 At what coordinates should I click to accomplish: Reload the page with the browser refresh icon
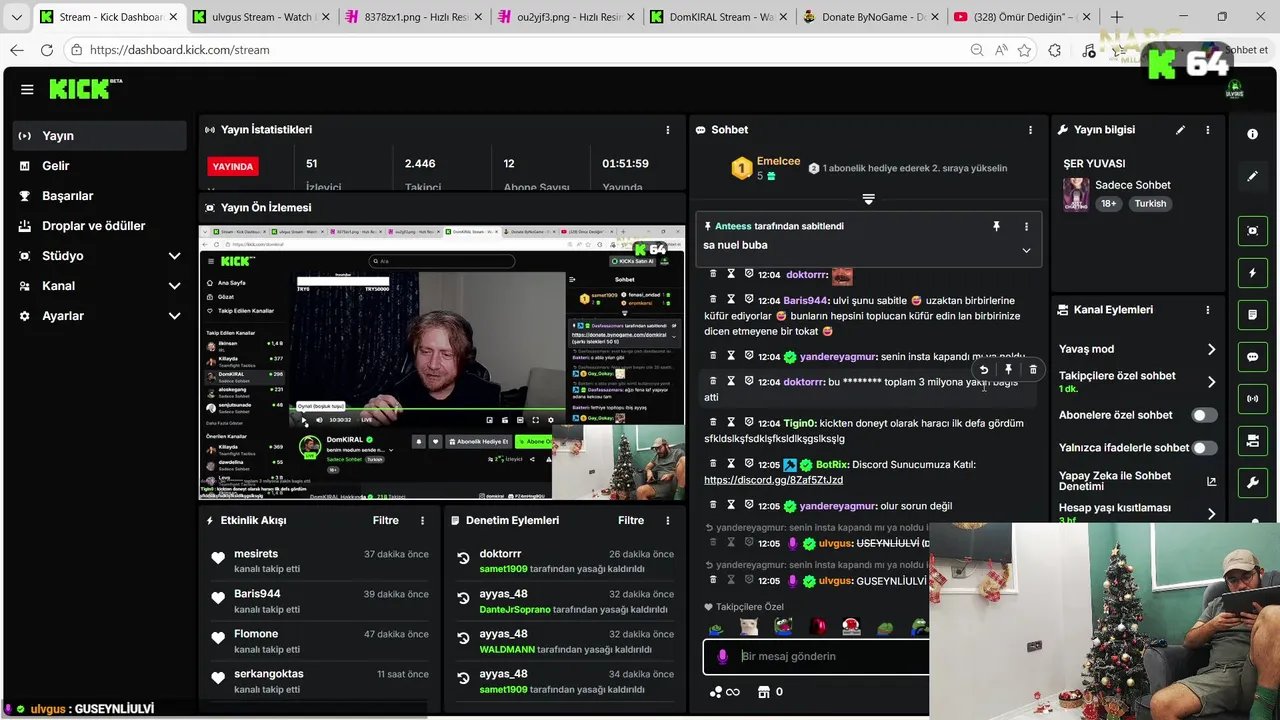tap(47, 50)
